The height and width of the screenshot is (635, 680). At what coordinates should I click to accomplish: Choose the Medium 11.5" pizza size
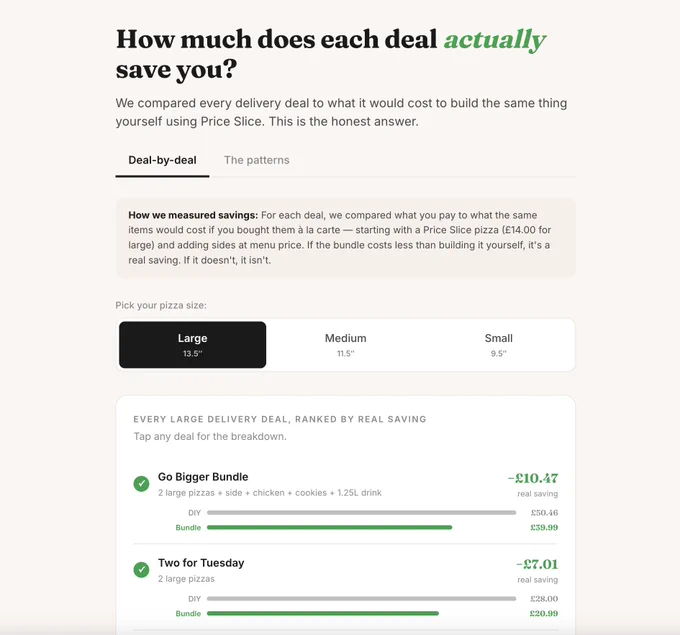(346, 345)
